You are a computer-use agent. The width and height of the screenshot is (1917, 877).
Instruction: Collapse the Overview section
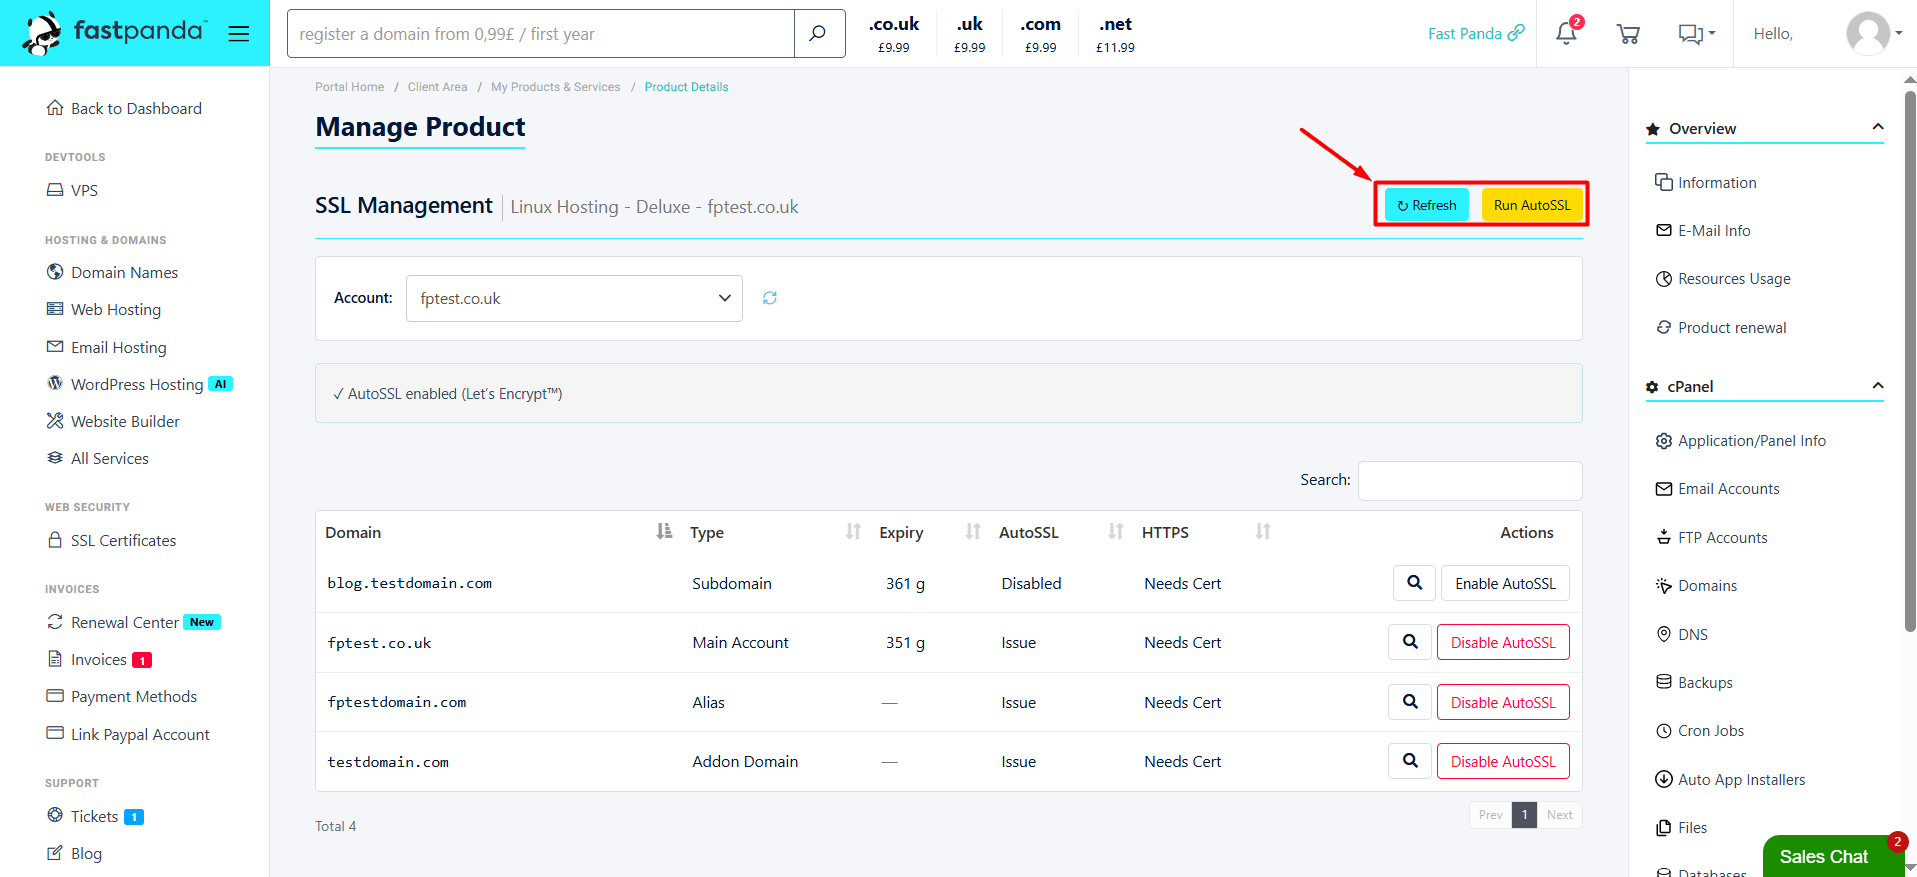[1877, 127]
